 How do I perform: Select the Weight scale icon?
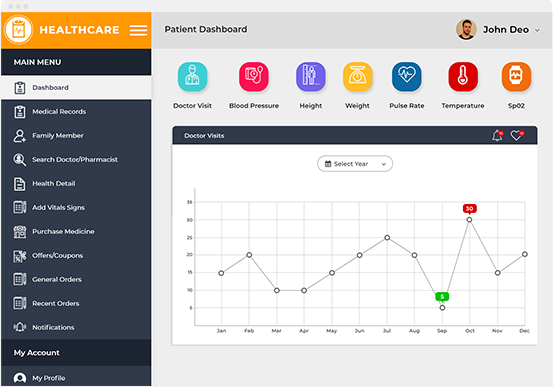click(357, 77)
